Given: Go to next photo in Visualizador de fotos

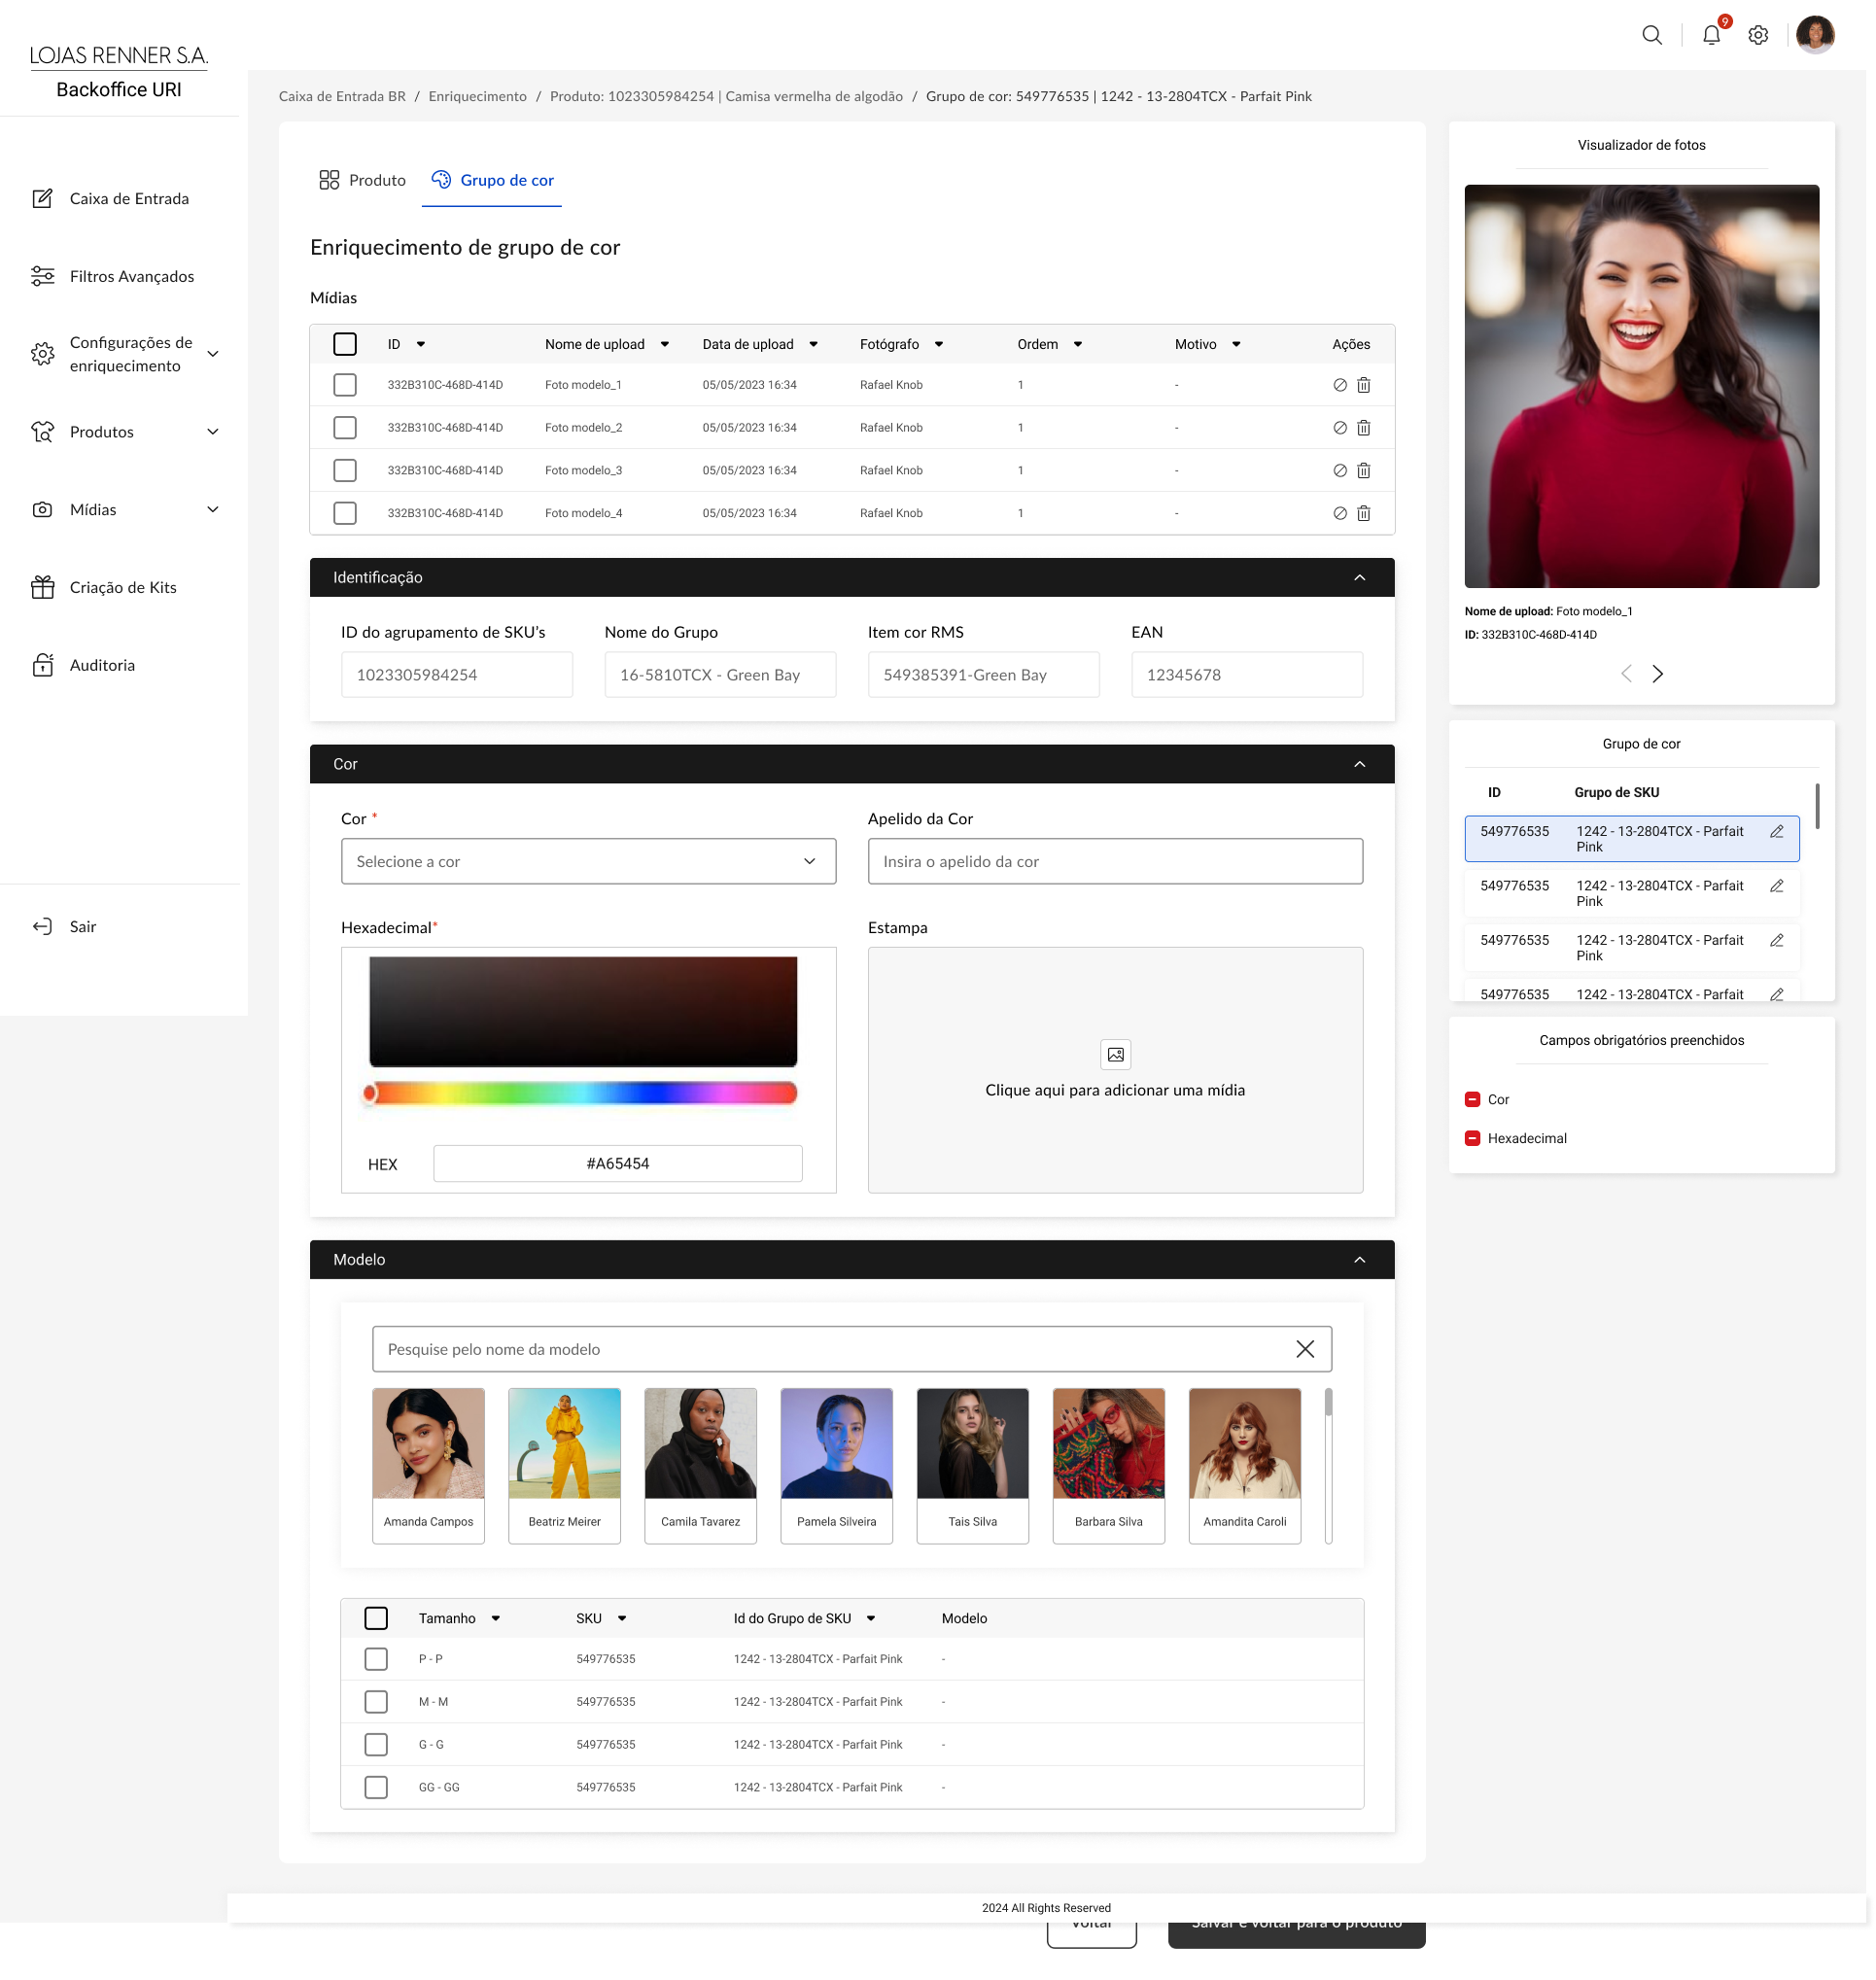Looking at the screenshot, I should coord(1657,674).
